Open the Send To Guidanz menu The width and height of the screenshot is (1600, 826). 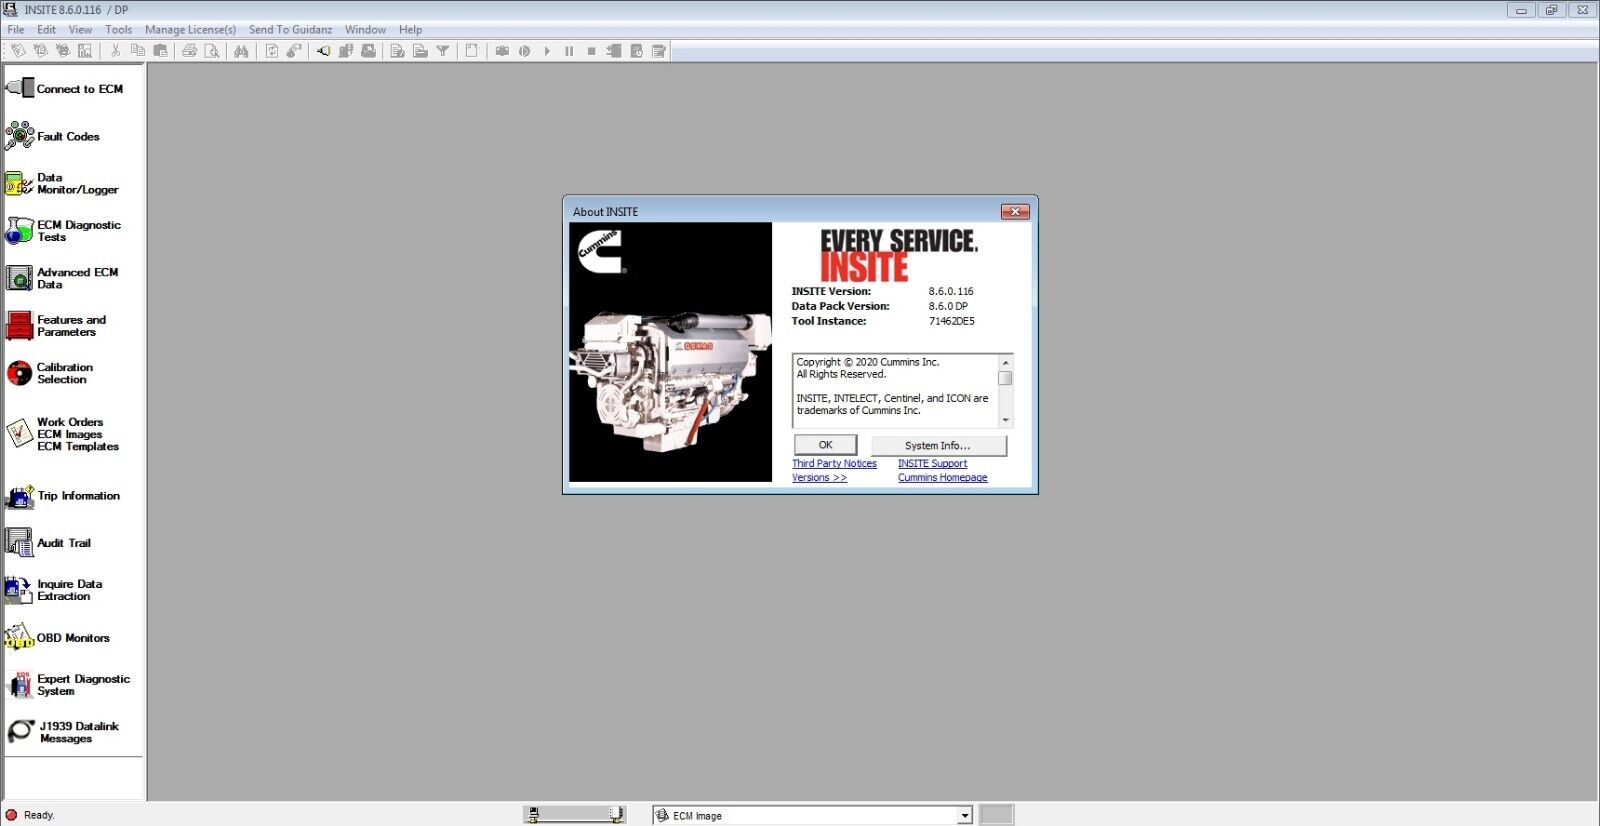(290, 30)
